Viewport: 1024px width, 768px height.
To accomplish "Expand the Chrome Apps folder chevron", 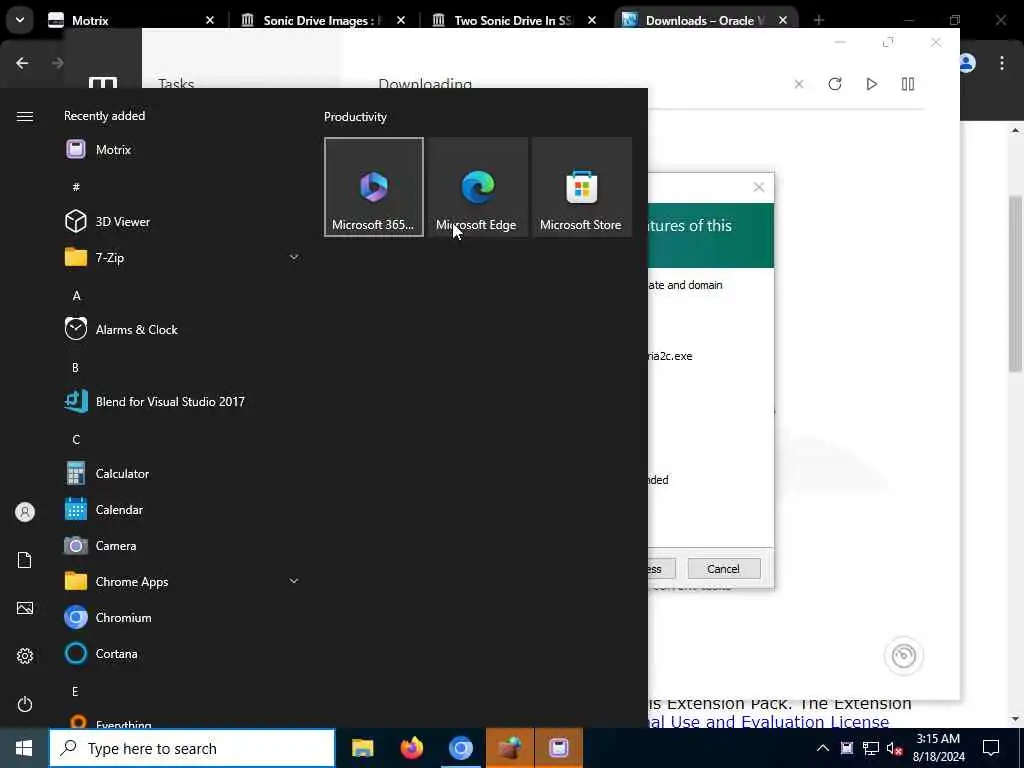I will click(x=294, y=581).
